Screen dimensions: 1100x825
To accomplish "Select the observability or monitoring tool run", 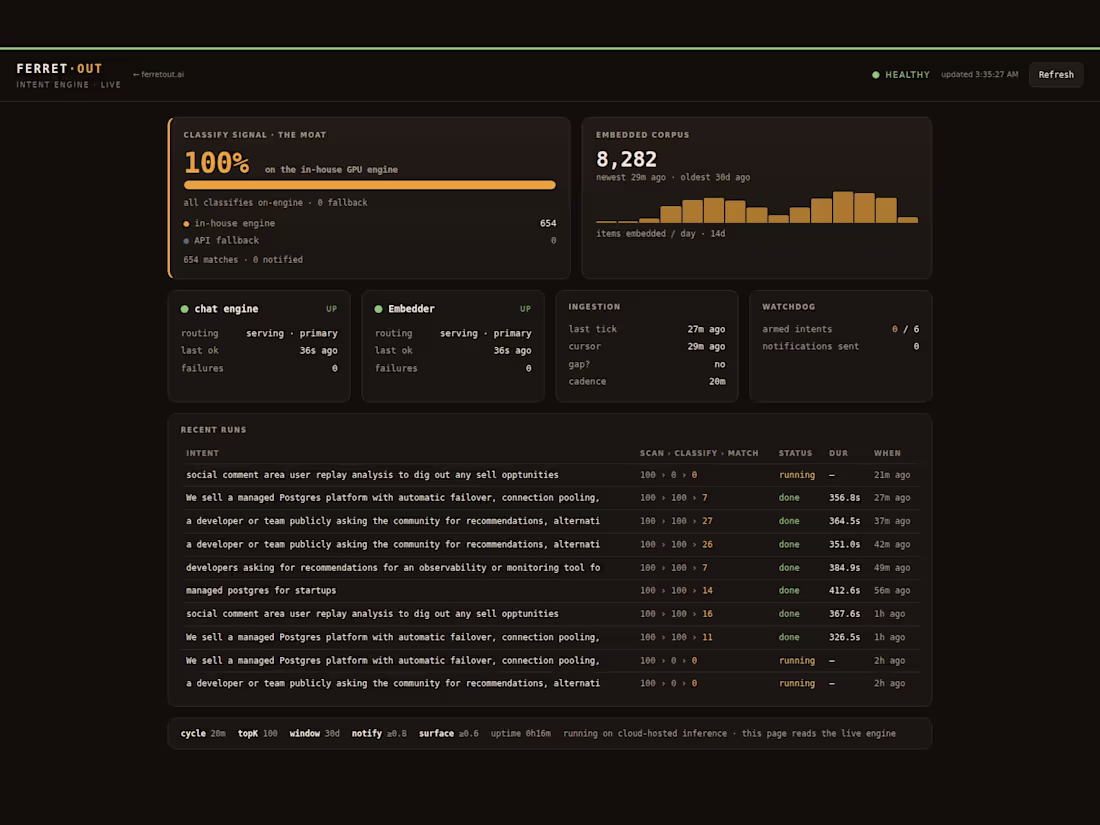I will [x=550, y=568].
